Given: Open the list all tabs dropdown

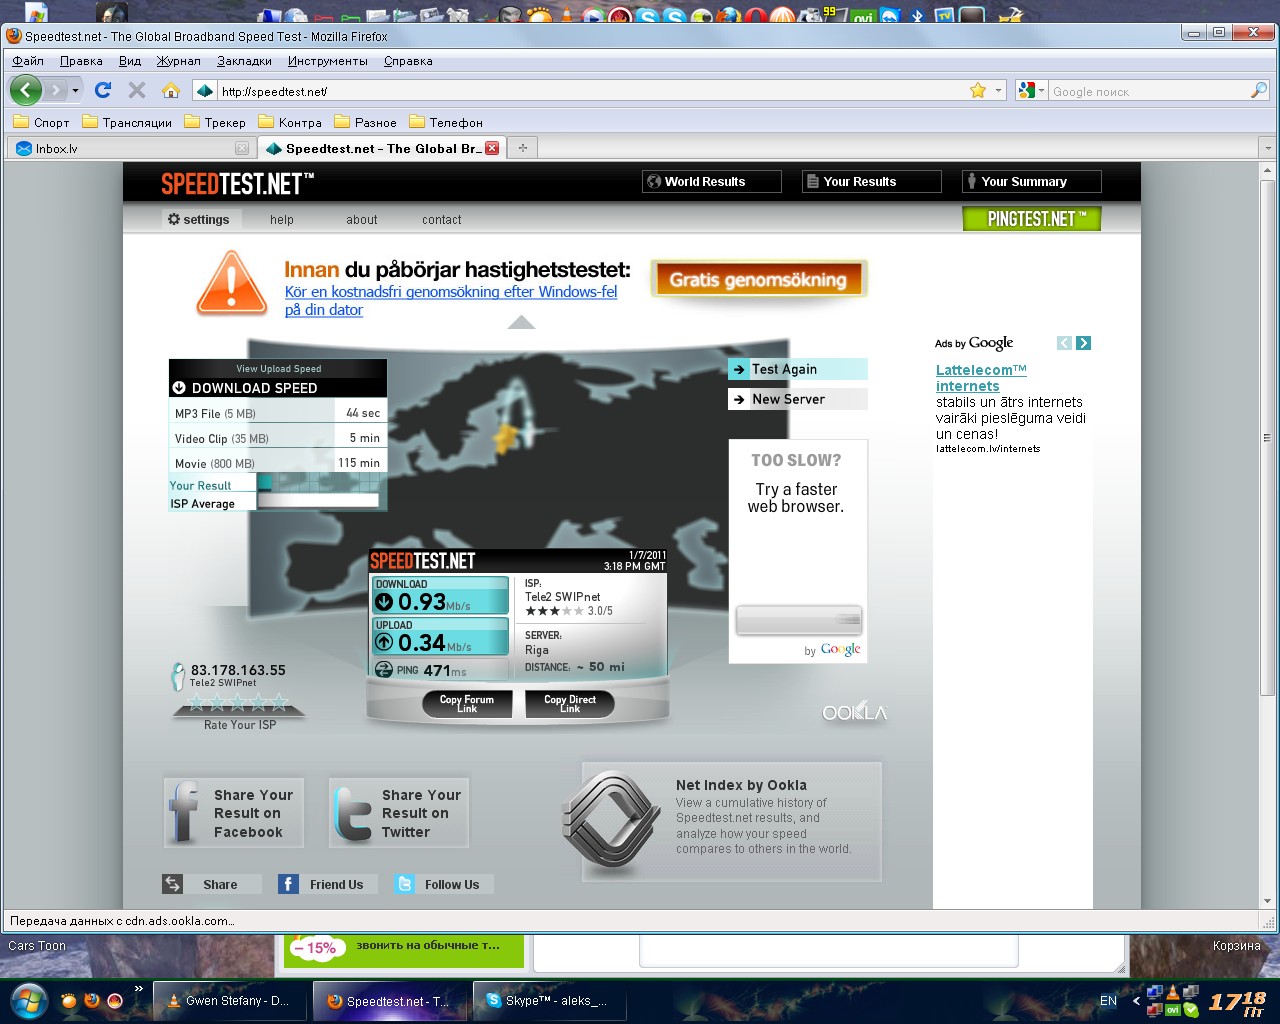Looking at the screenshot, I should tap(1268, 148).
